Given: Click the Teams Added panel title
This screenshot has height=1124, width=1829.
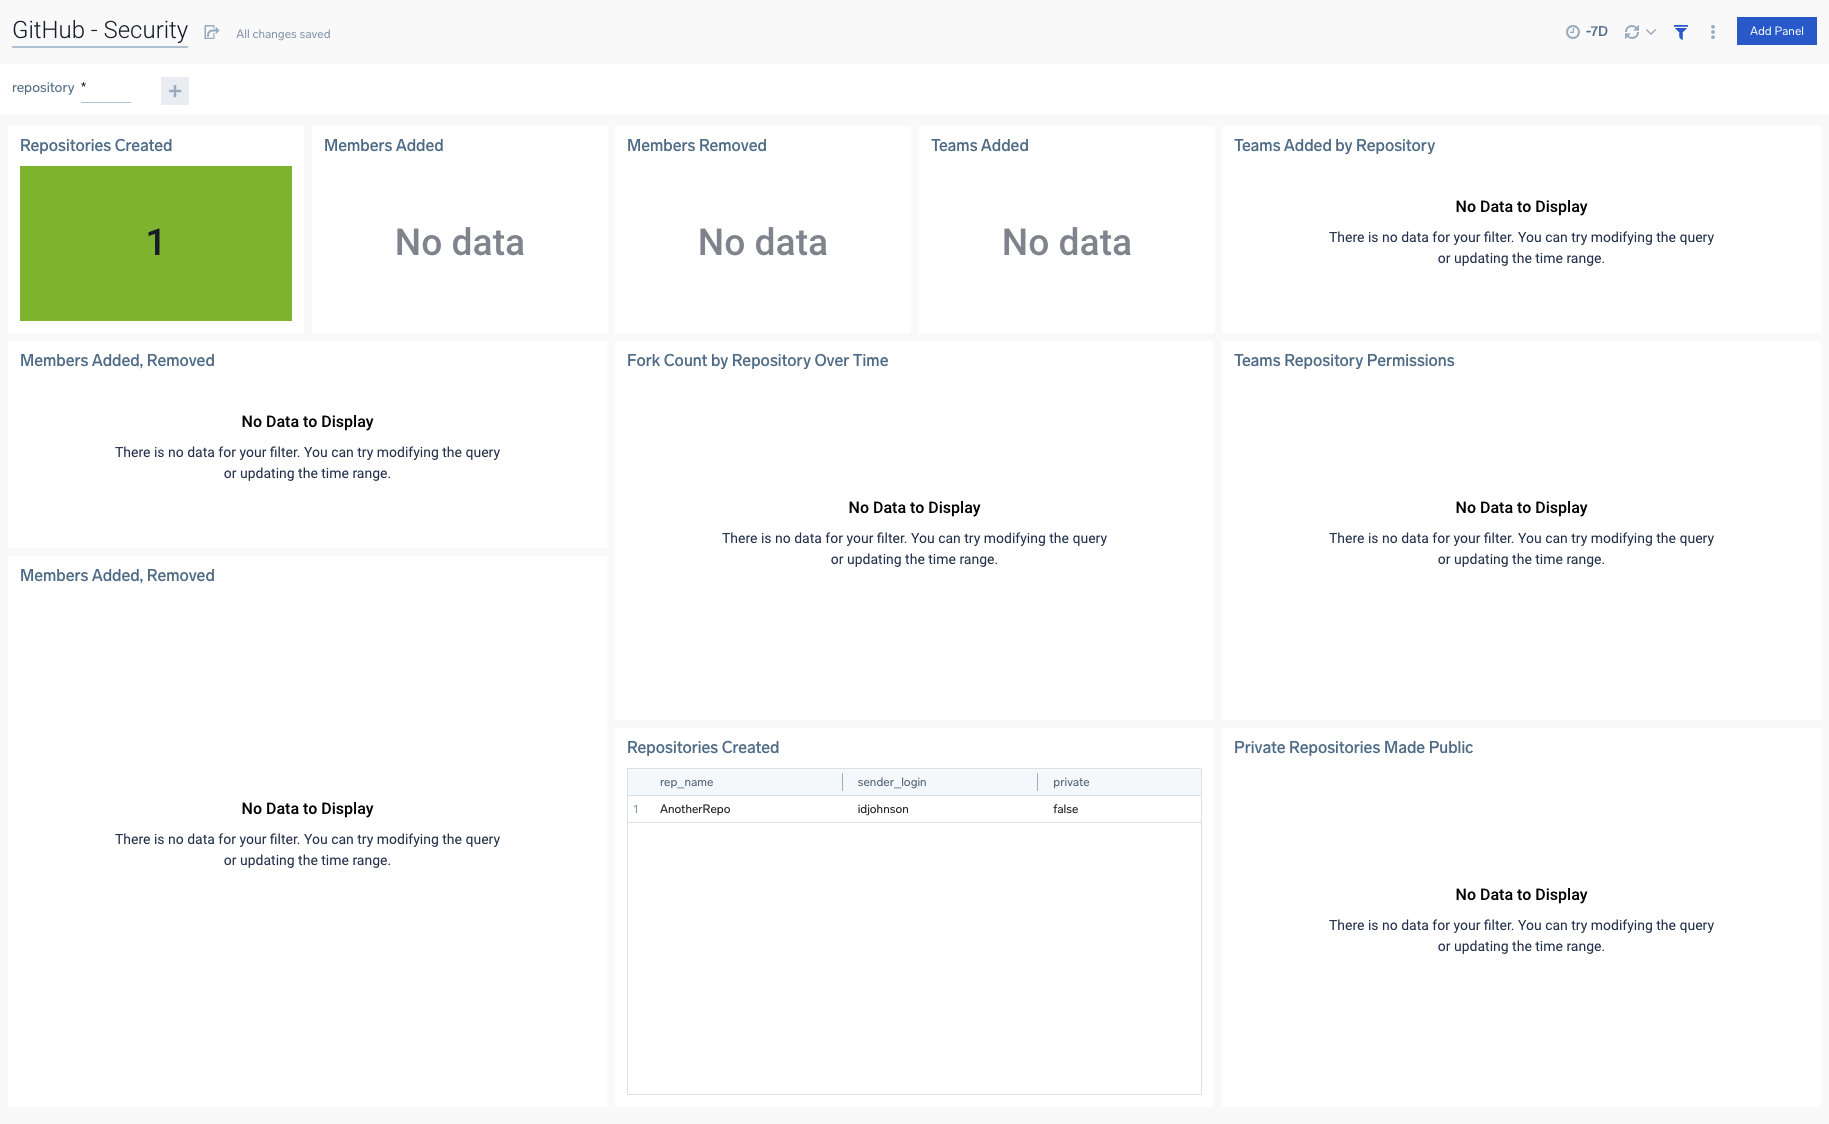Looking at the screenshot, I should (x=980, y=145).
